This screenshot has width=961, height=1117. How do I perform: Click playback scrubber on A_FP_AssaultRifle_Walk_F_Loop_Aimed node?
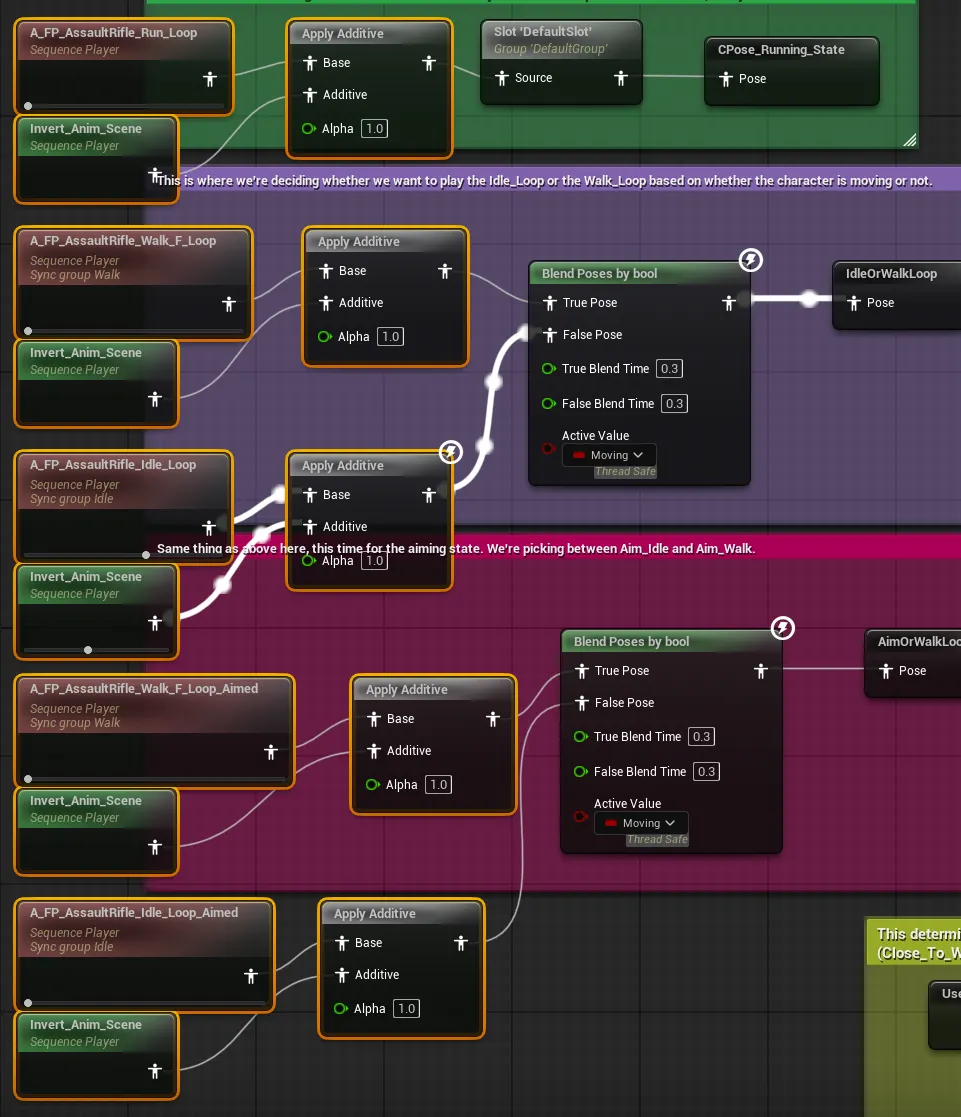(28, 779)
